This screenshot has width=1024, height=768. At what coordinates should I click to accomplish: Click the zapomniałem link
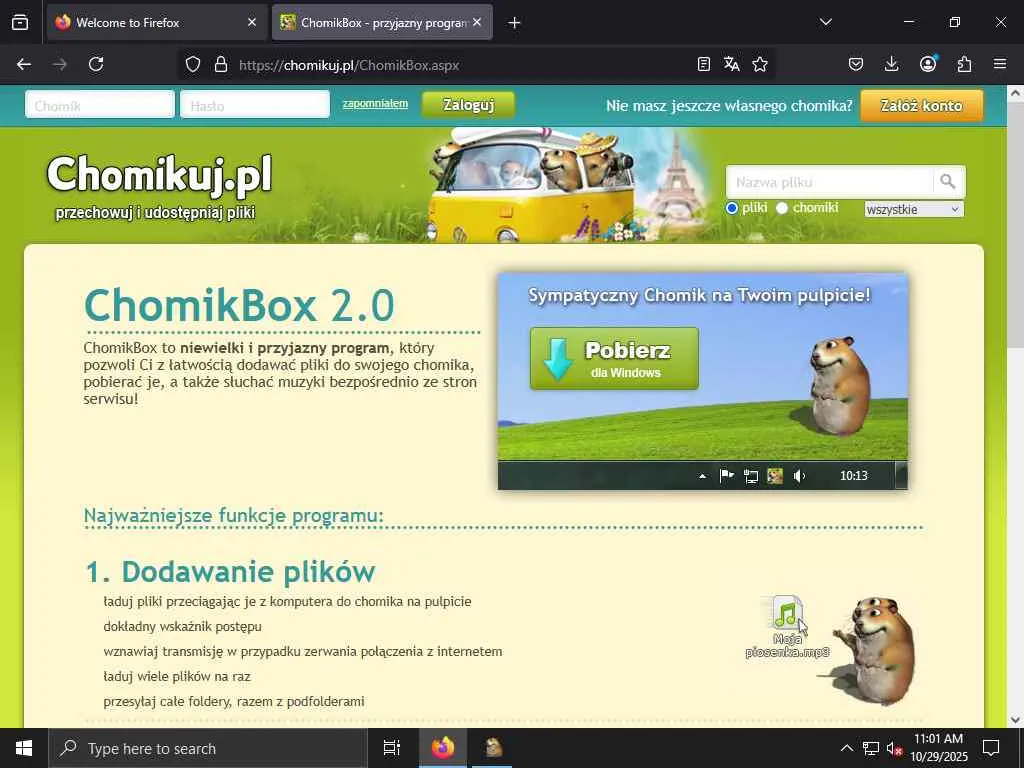[375, 104]
